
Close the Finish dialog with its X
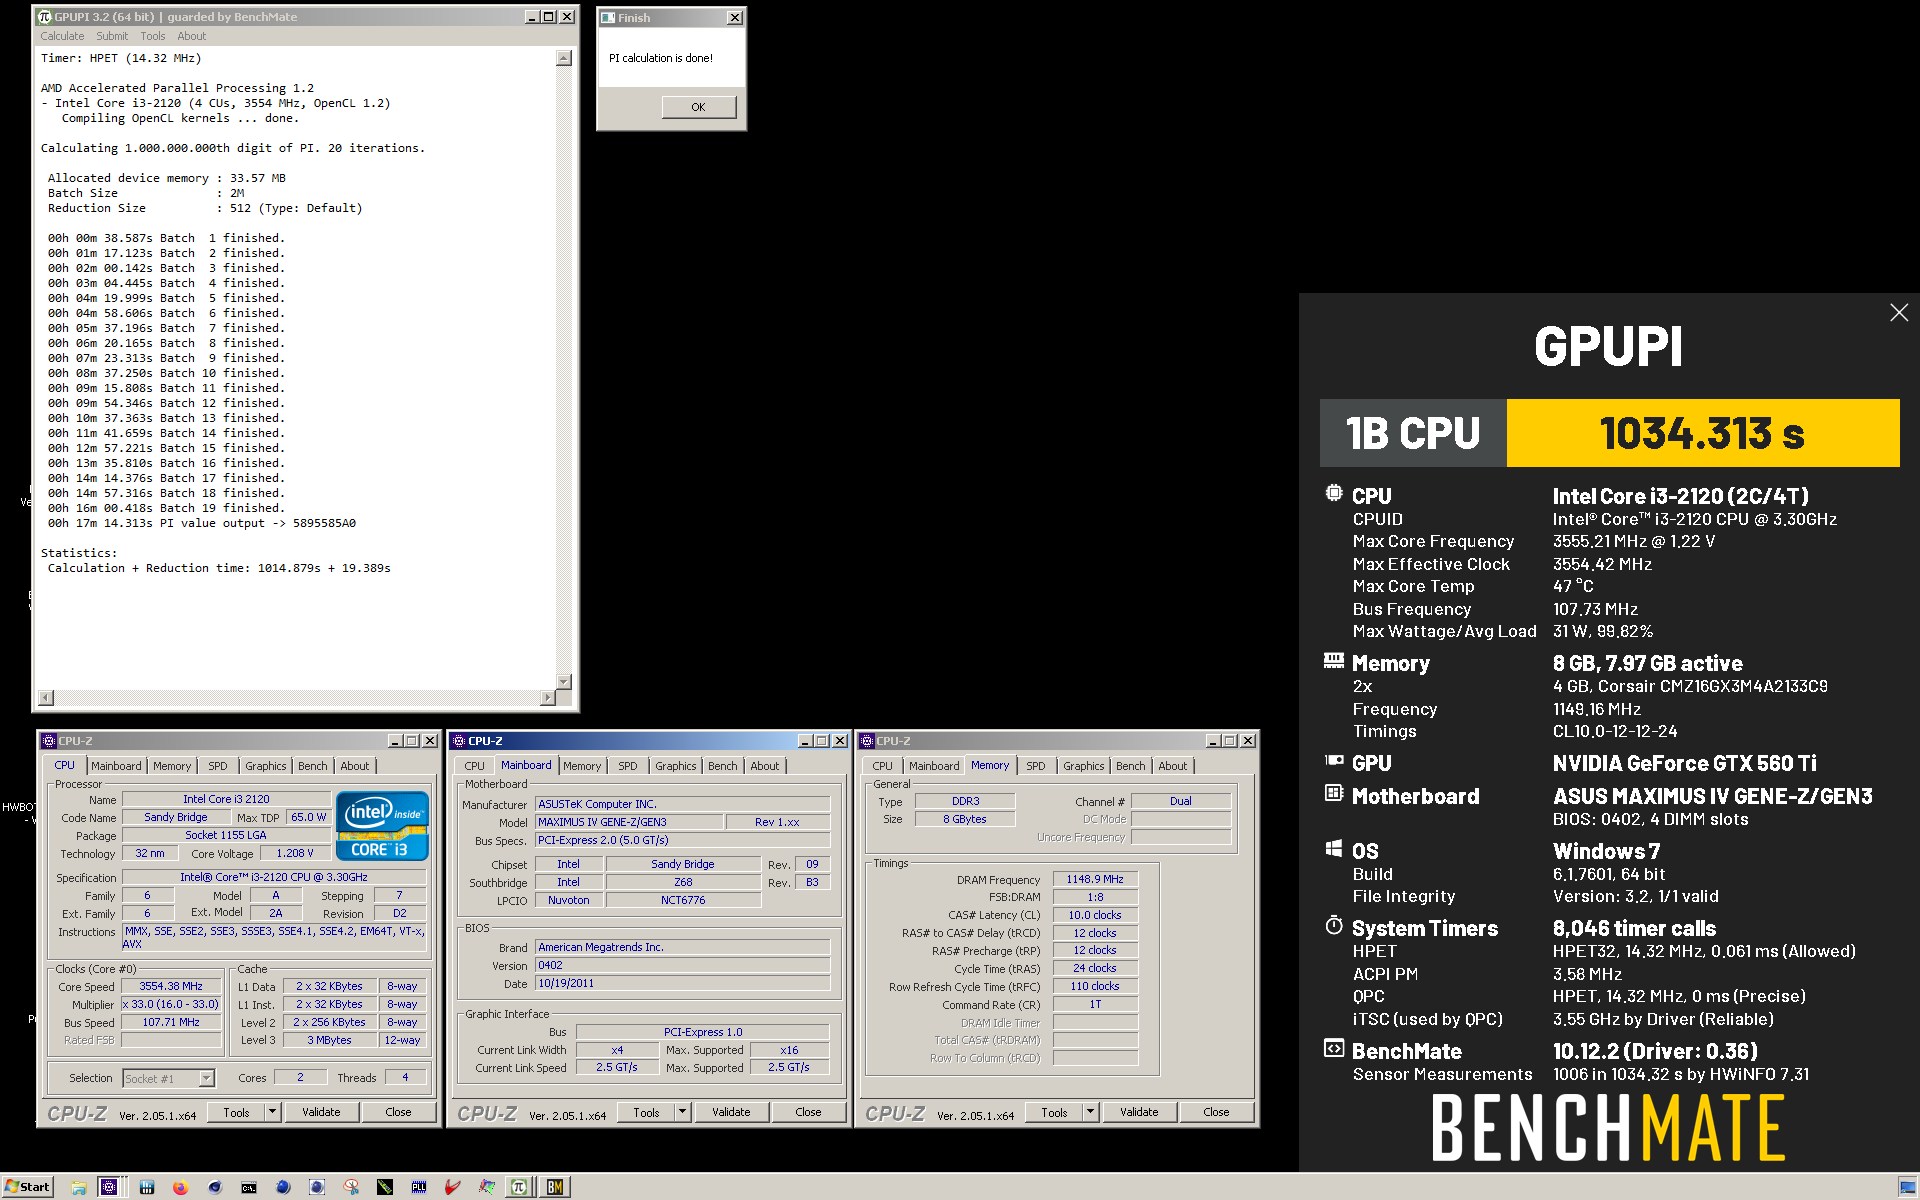point(735,18)
